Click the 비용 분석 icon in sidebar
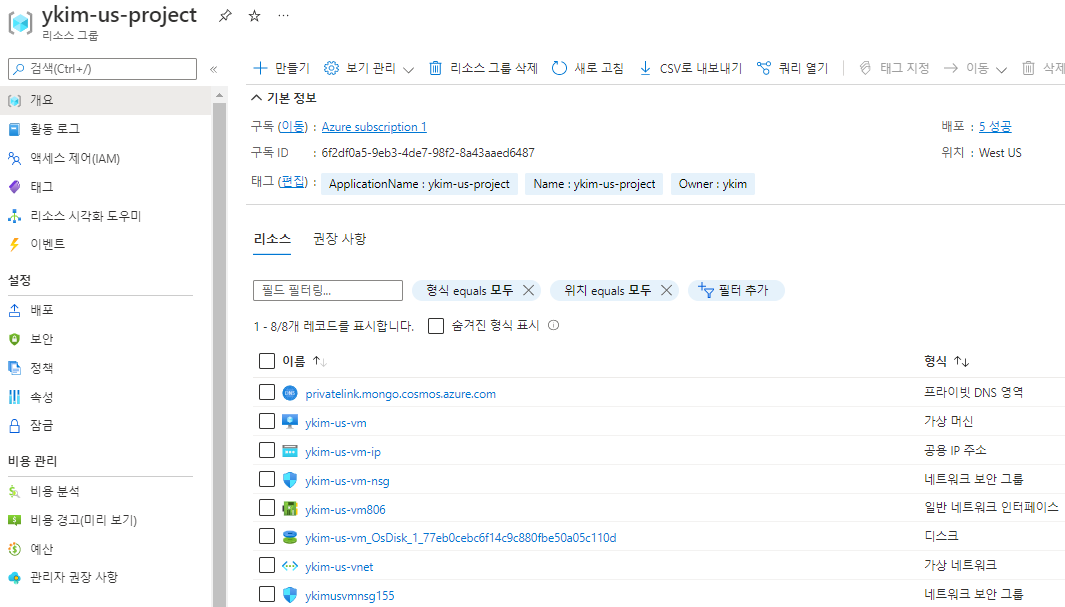Viewport: 1065px width, 607px height. coord(14,491)
